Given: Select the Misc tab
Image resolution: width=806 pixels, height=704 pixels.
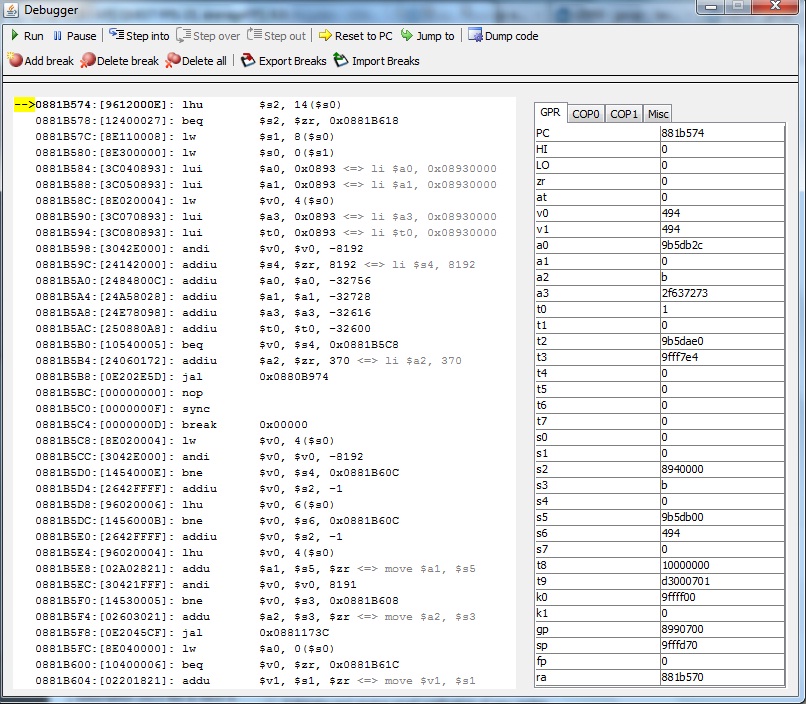Looking at the screenshot, I should coord(657,114).
